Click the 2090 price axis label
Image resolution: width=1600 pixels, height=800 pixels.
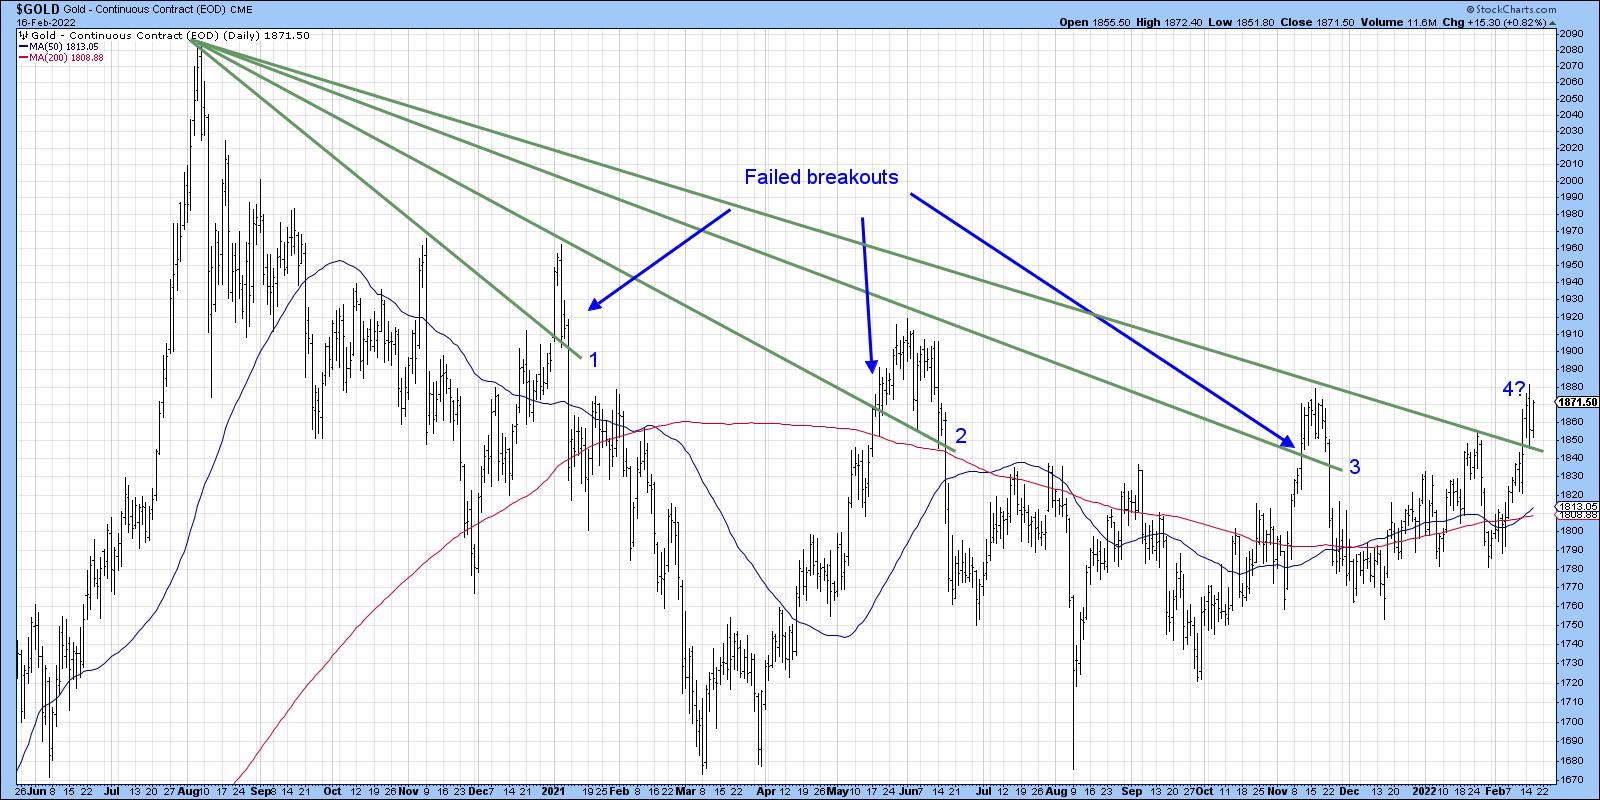tap(1569, 33)
